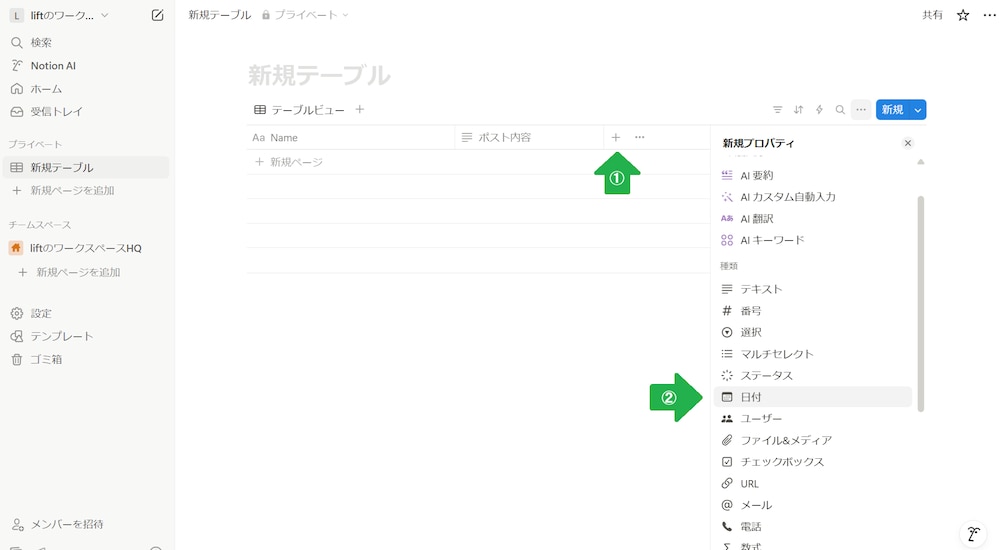
Task: Select the マルチセレクト property type
Action: (812, 354)
